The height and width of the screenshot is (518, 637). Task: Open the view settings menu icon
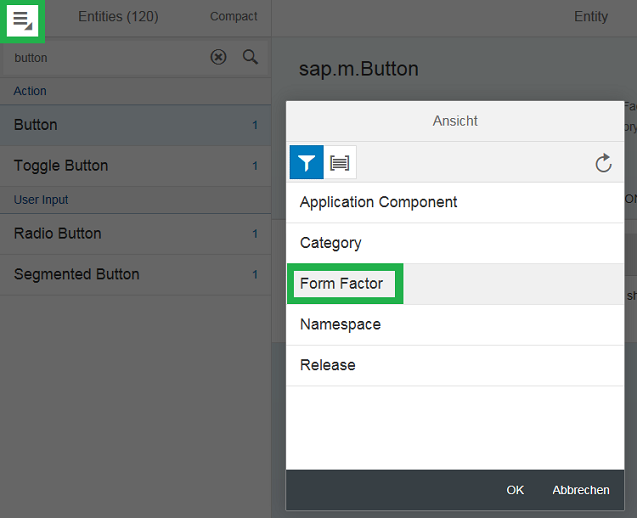[22, 18]
